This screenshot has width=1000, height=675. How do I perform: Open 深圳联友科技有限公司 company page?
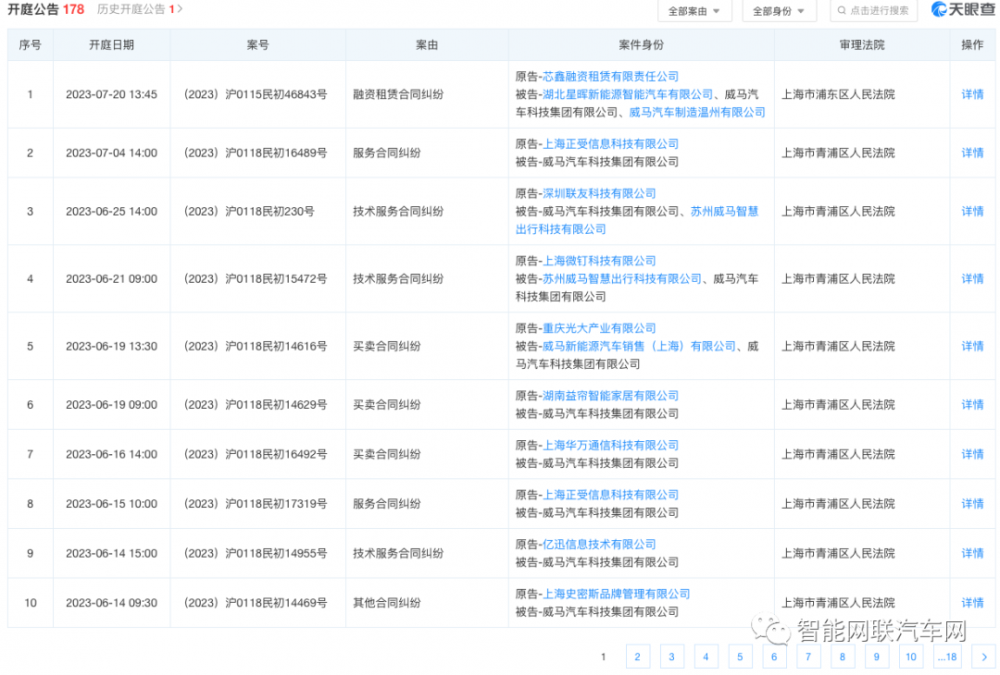599,194
